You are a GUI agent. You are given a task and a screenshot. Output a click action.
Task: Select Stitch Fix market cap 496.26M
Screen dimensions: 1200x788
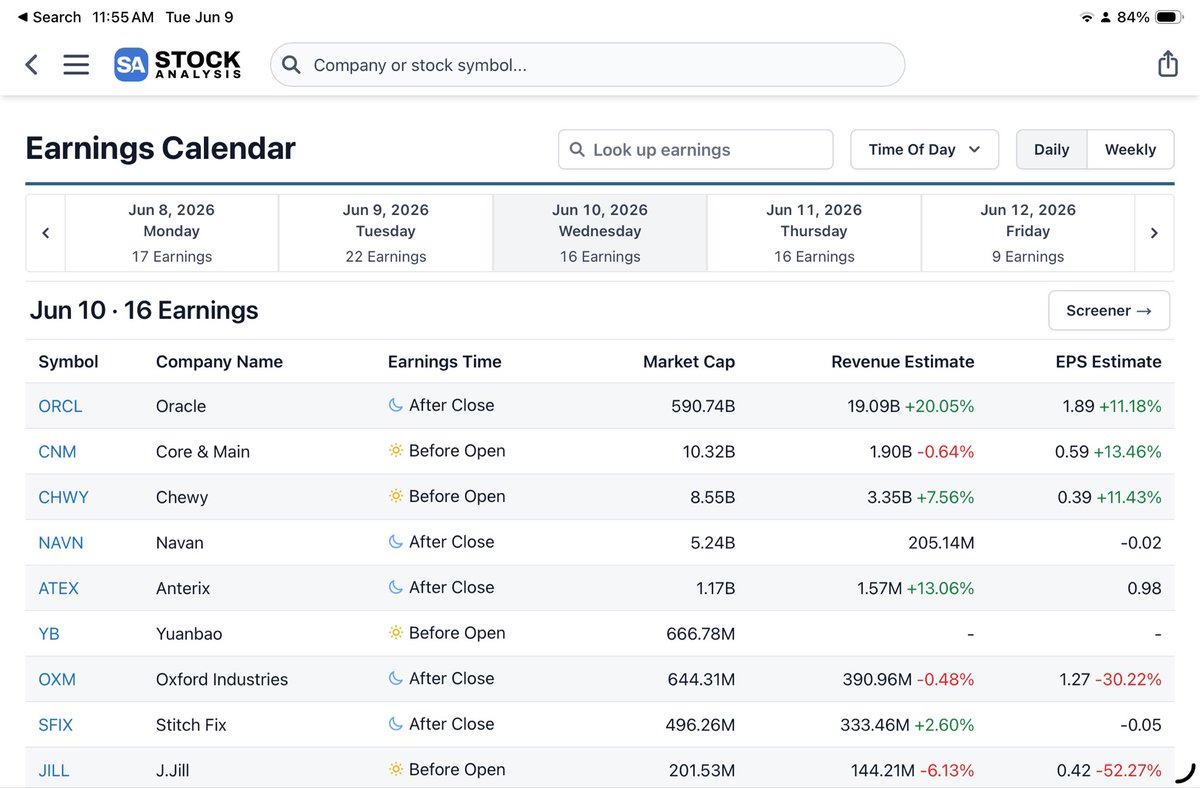pos(701,725)
